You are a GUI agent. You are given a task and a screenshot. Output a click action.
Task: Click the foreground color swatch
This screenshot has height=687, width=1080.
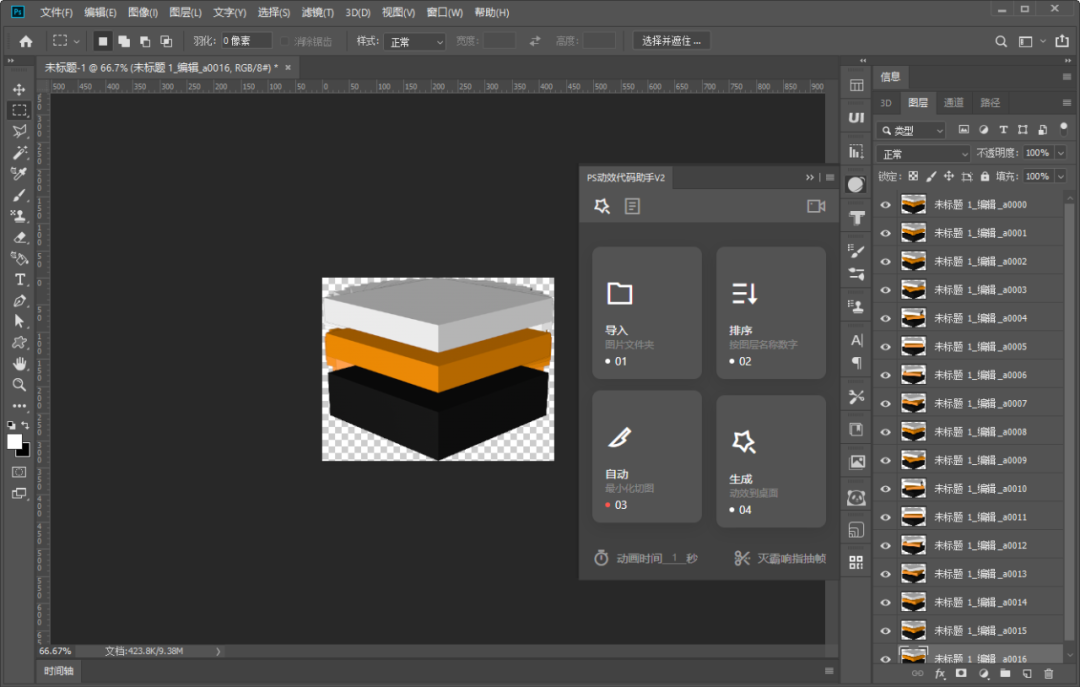coord(15,441)
